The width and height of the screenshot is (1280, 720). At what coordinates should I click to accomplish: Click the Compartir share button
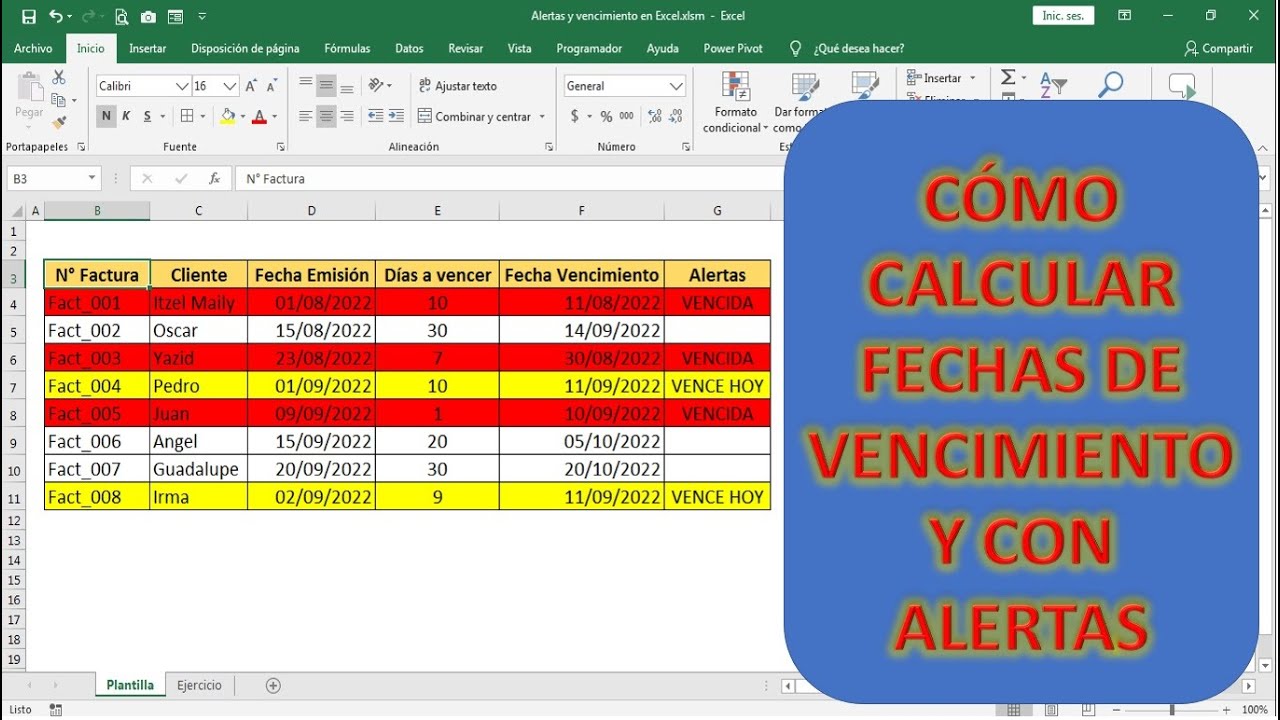coord(1218,48)
